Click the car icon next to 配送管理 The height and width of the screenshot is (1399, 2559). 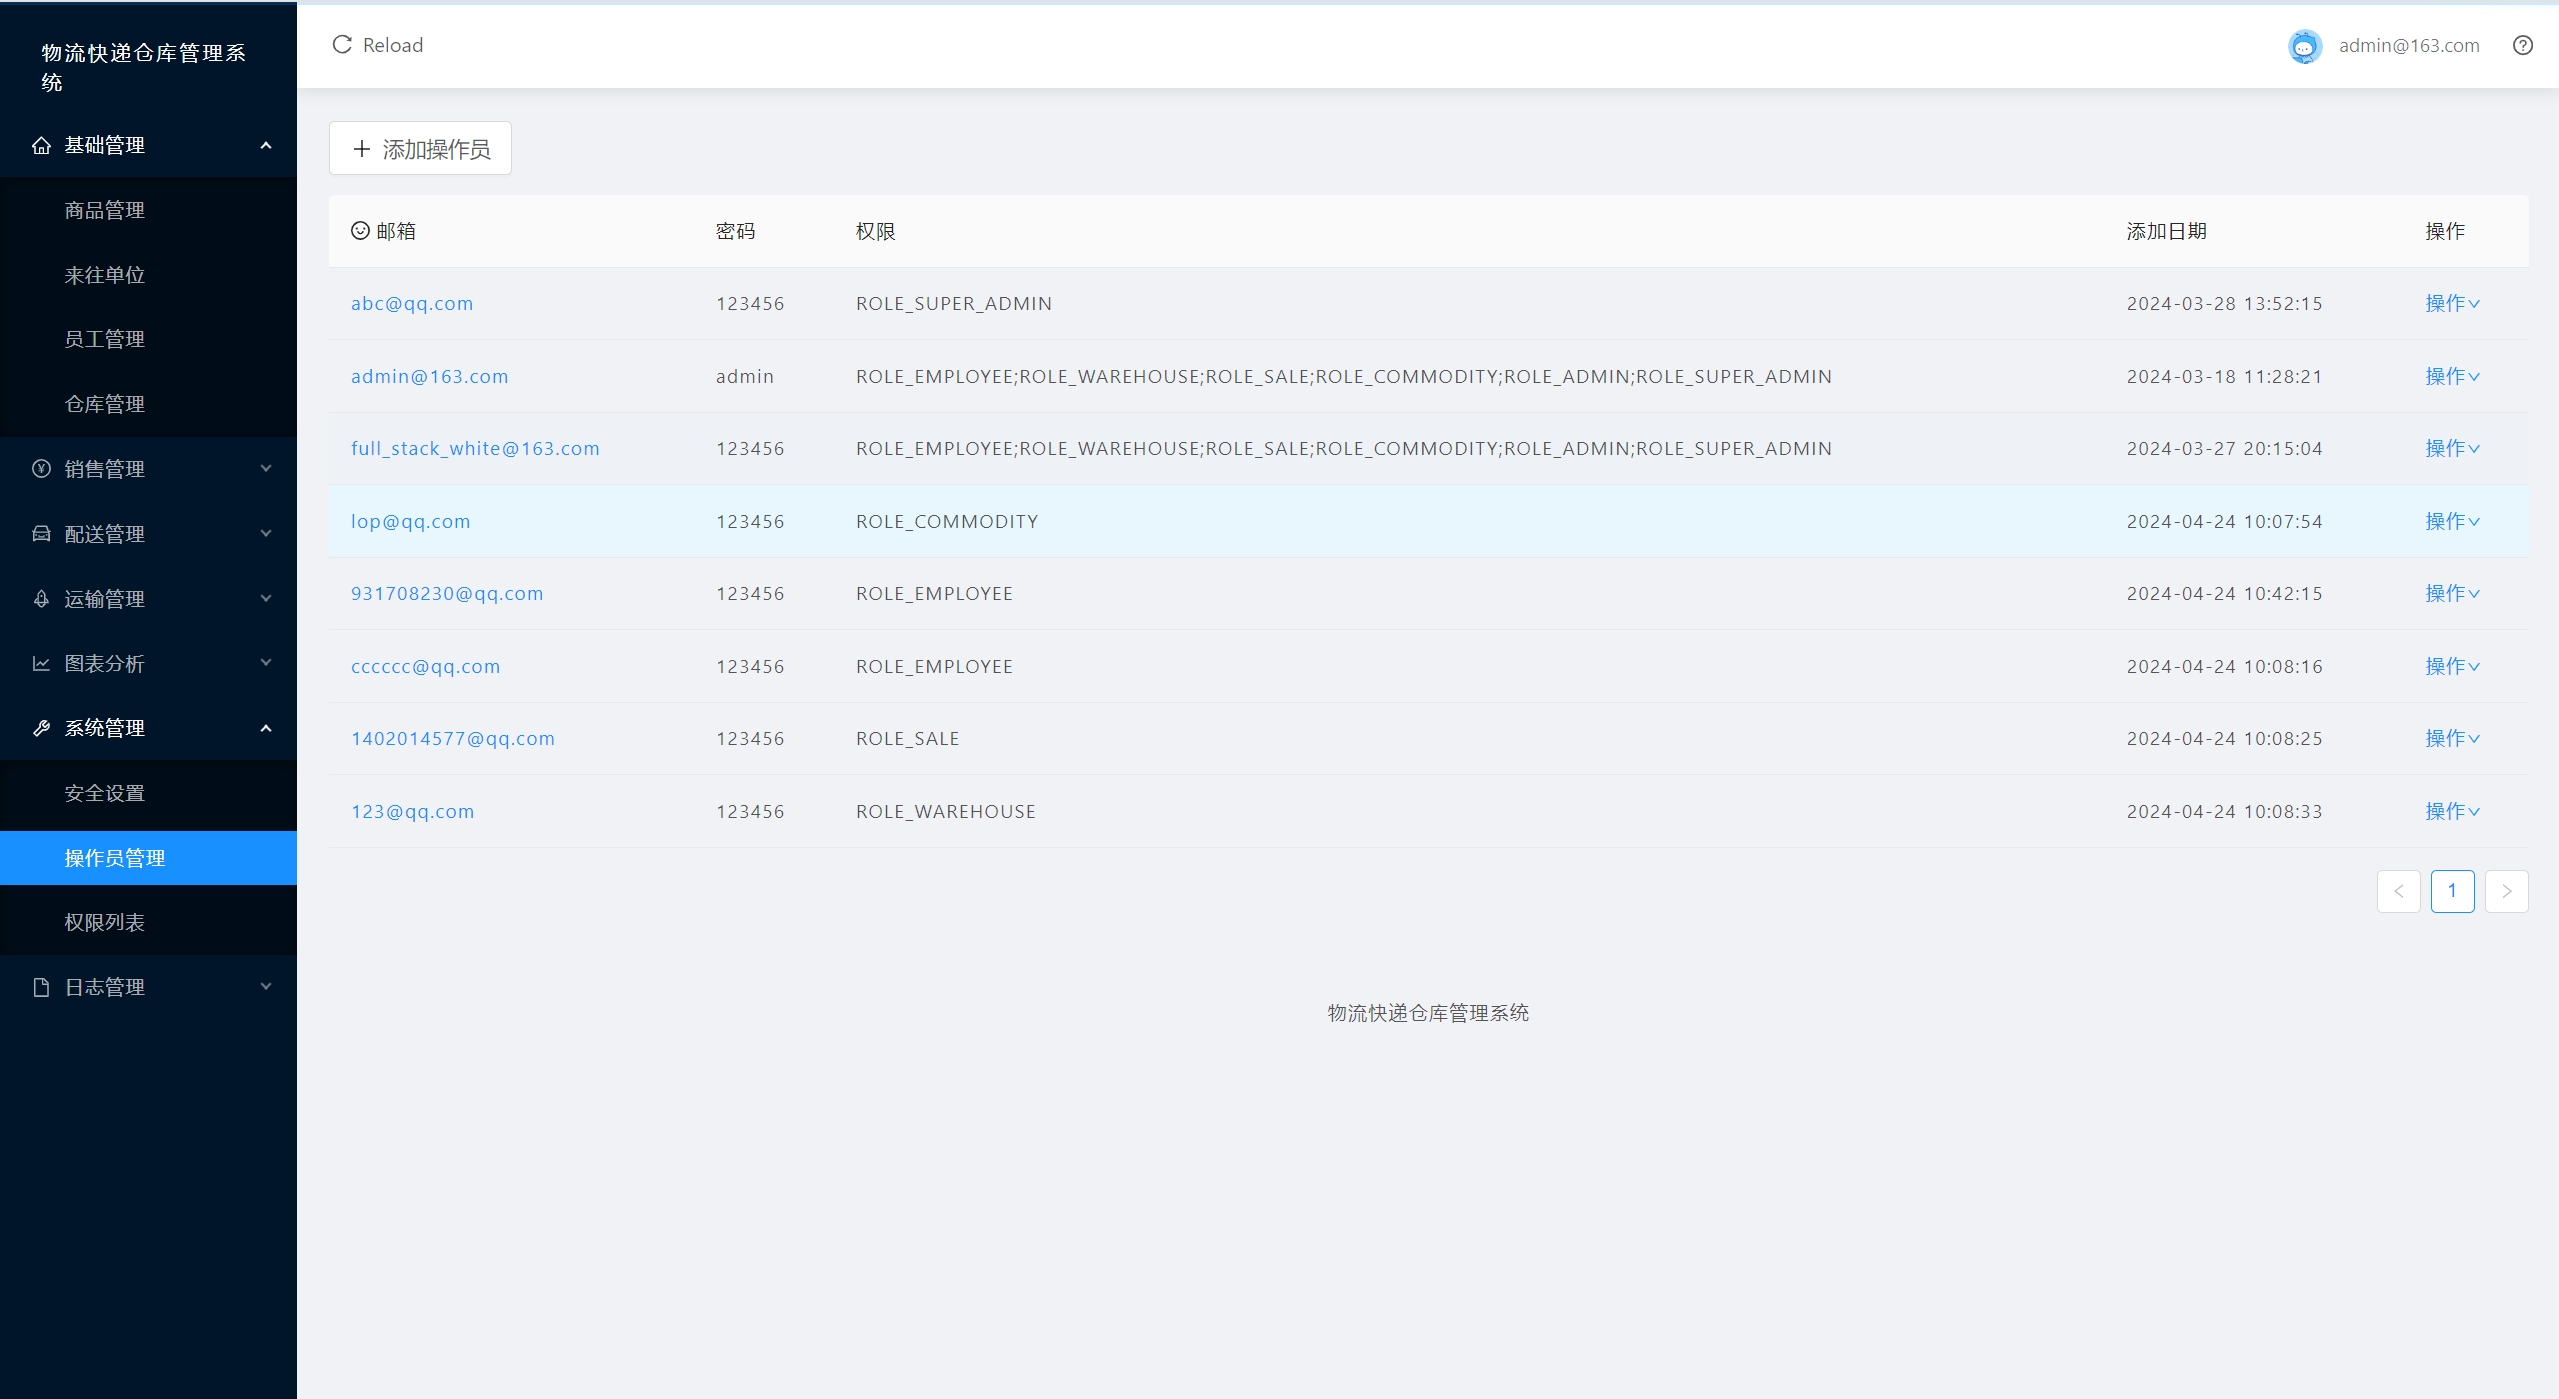point(41,534)
